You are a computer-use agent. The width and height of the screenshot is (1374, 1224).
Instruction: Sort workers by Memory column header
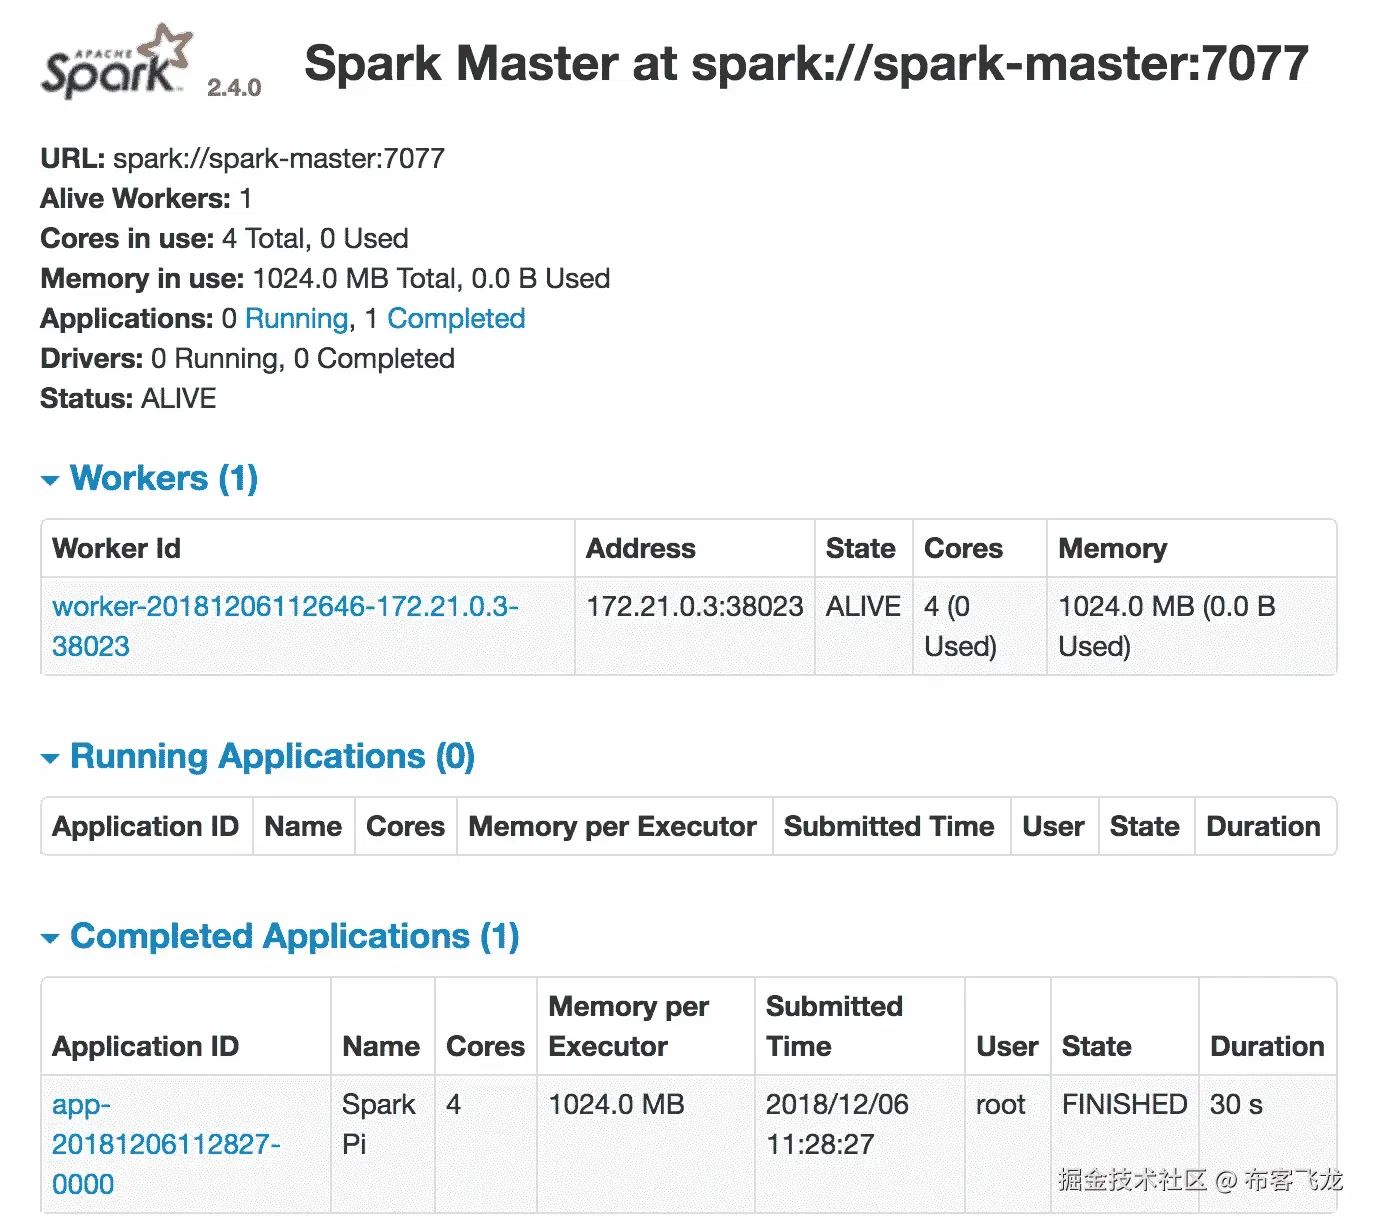[1113, 548]
